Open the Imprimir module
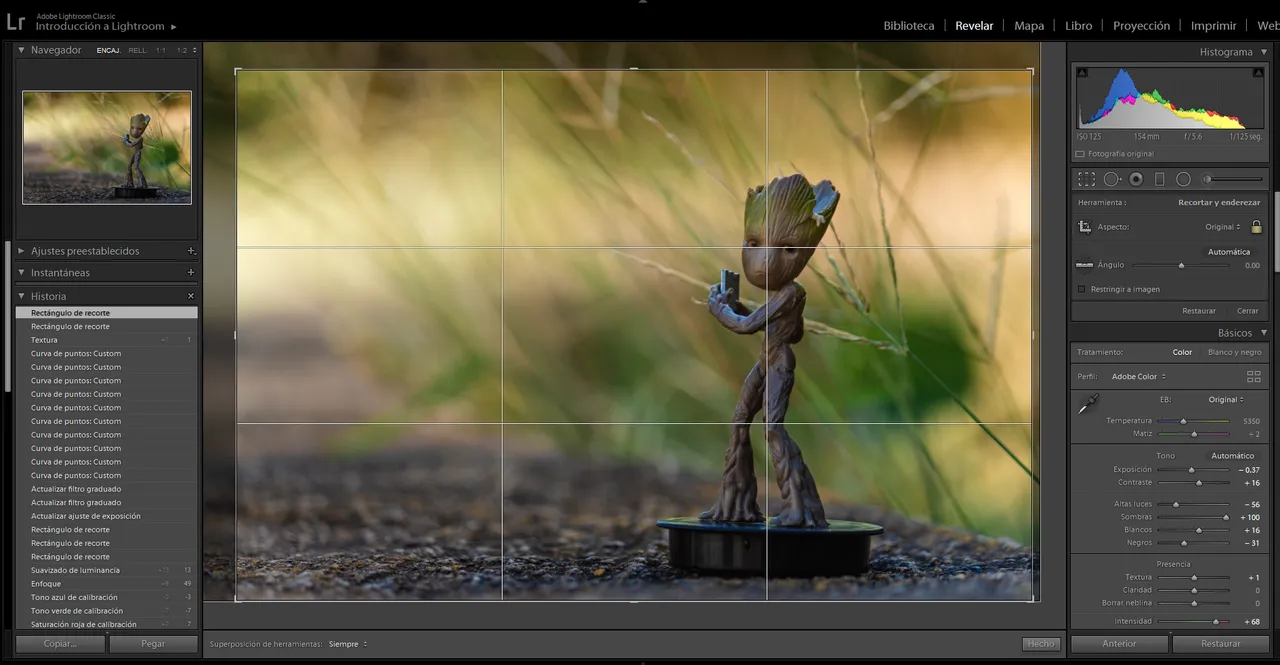This screenshot has height=665, width=1280. pyautogui.click(x=1214, y=26)
